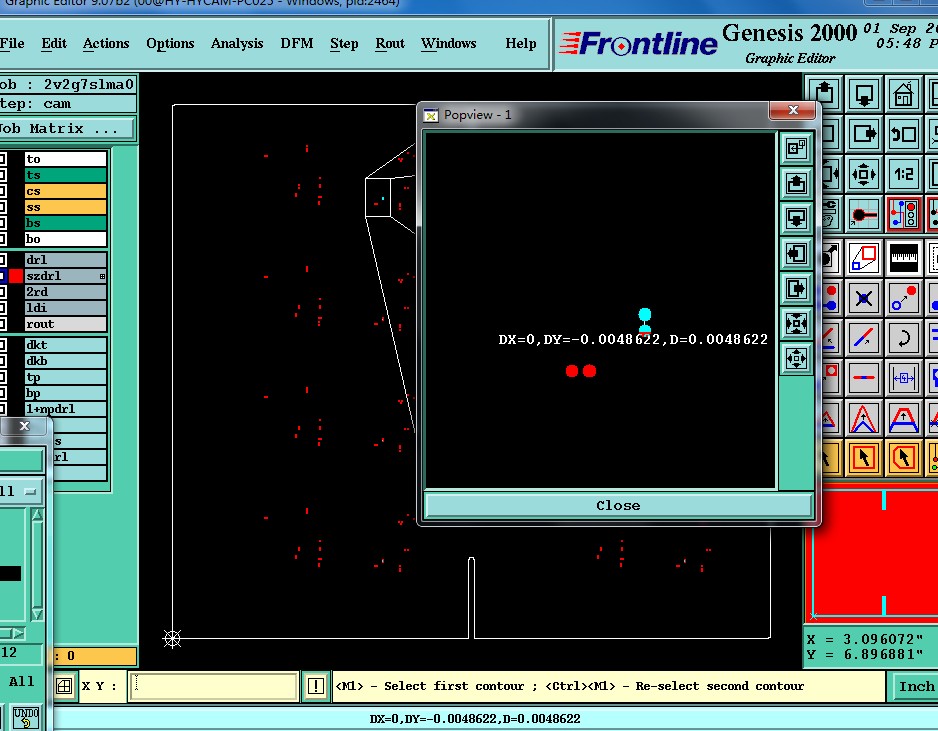938x731 pixels.
Task: Click four-arrow center icon in Popview toolbar
Action: [x=796, y=358]
